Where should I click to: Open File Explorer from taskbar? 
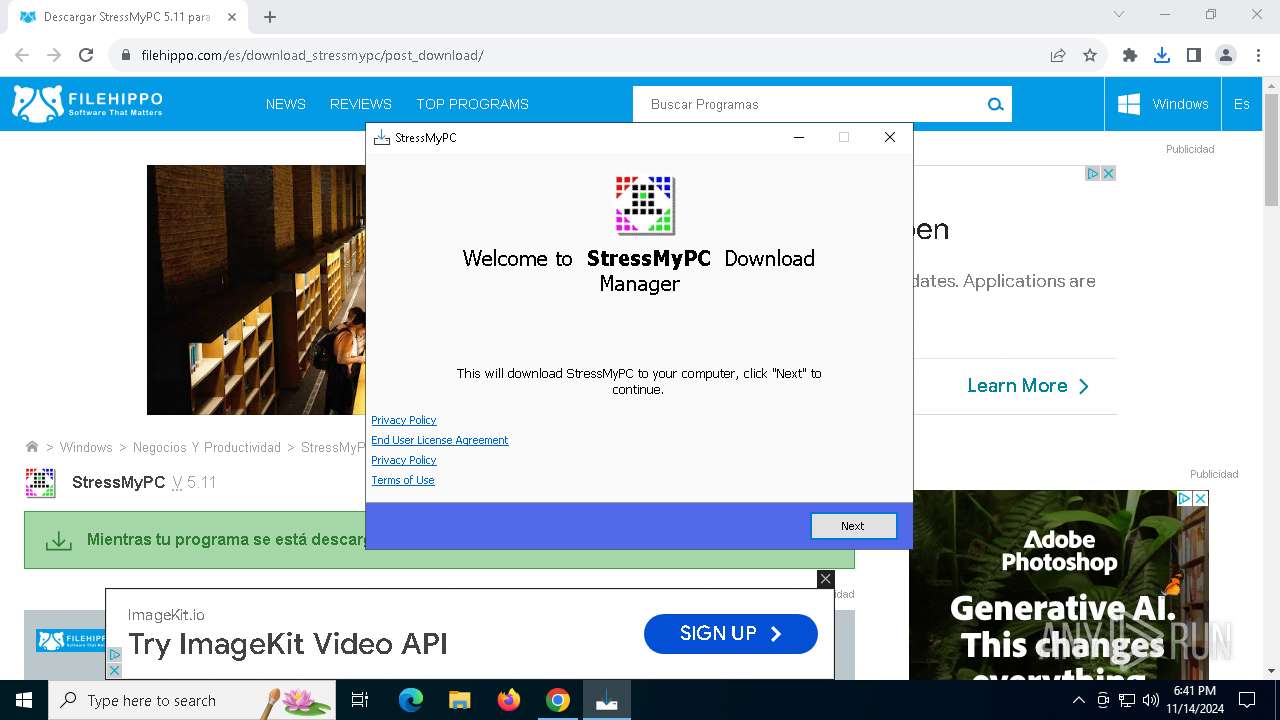pyautogui.click(x=459, y=700)
